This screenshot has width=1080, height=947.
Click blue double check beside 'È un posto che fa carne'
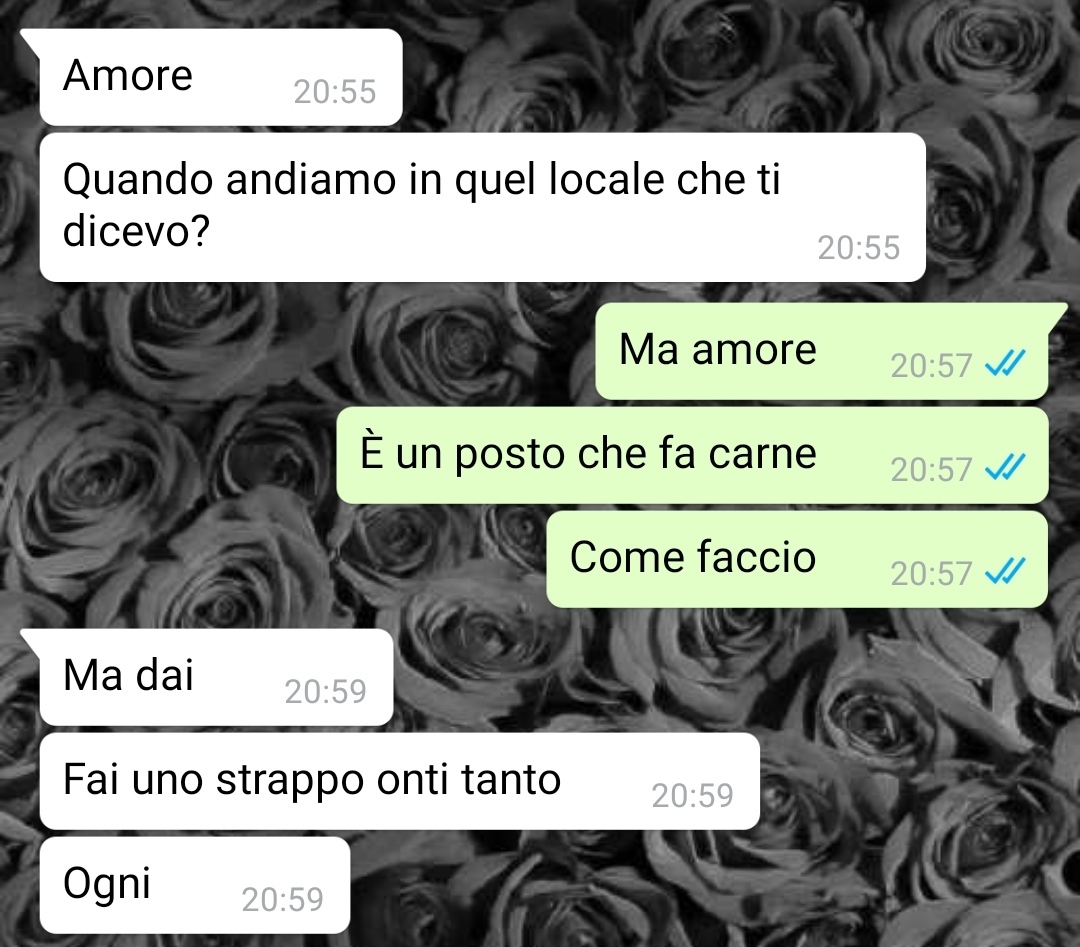click(1005, 468)
